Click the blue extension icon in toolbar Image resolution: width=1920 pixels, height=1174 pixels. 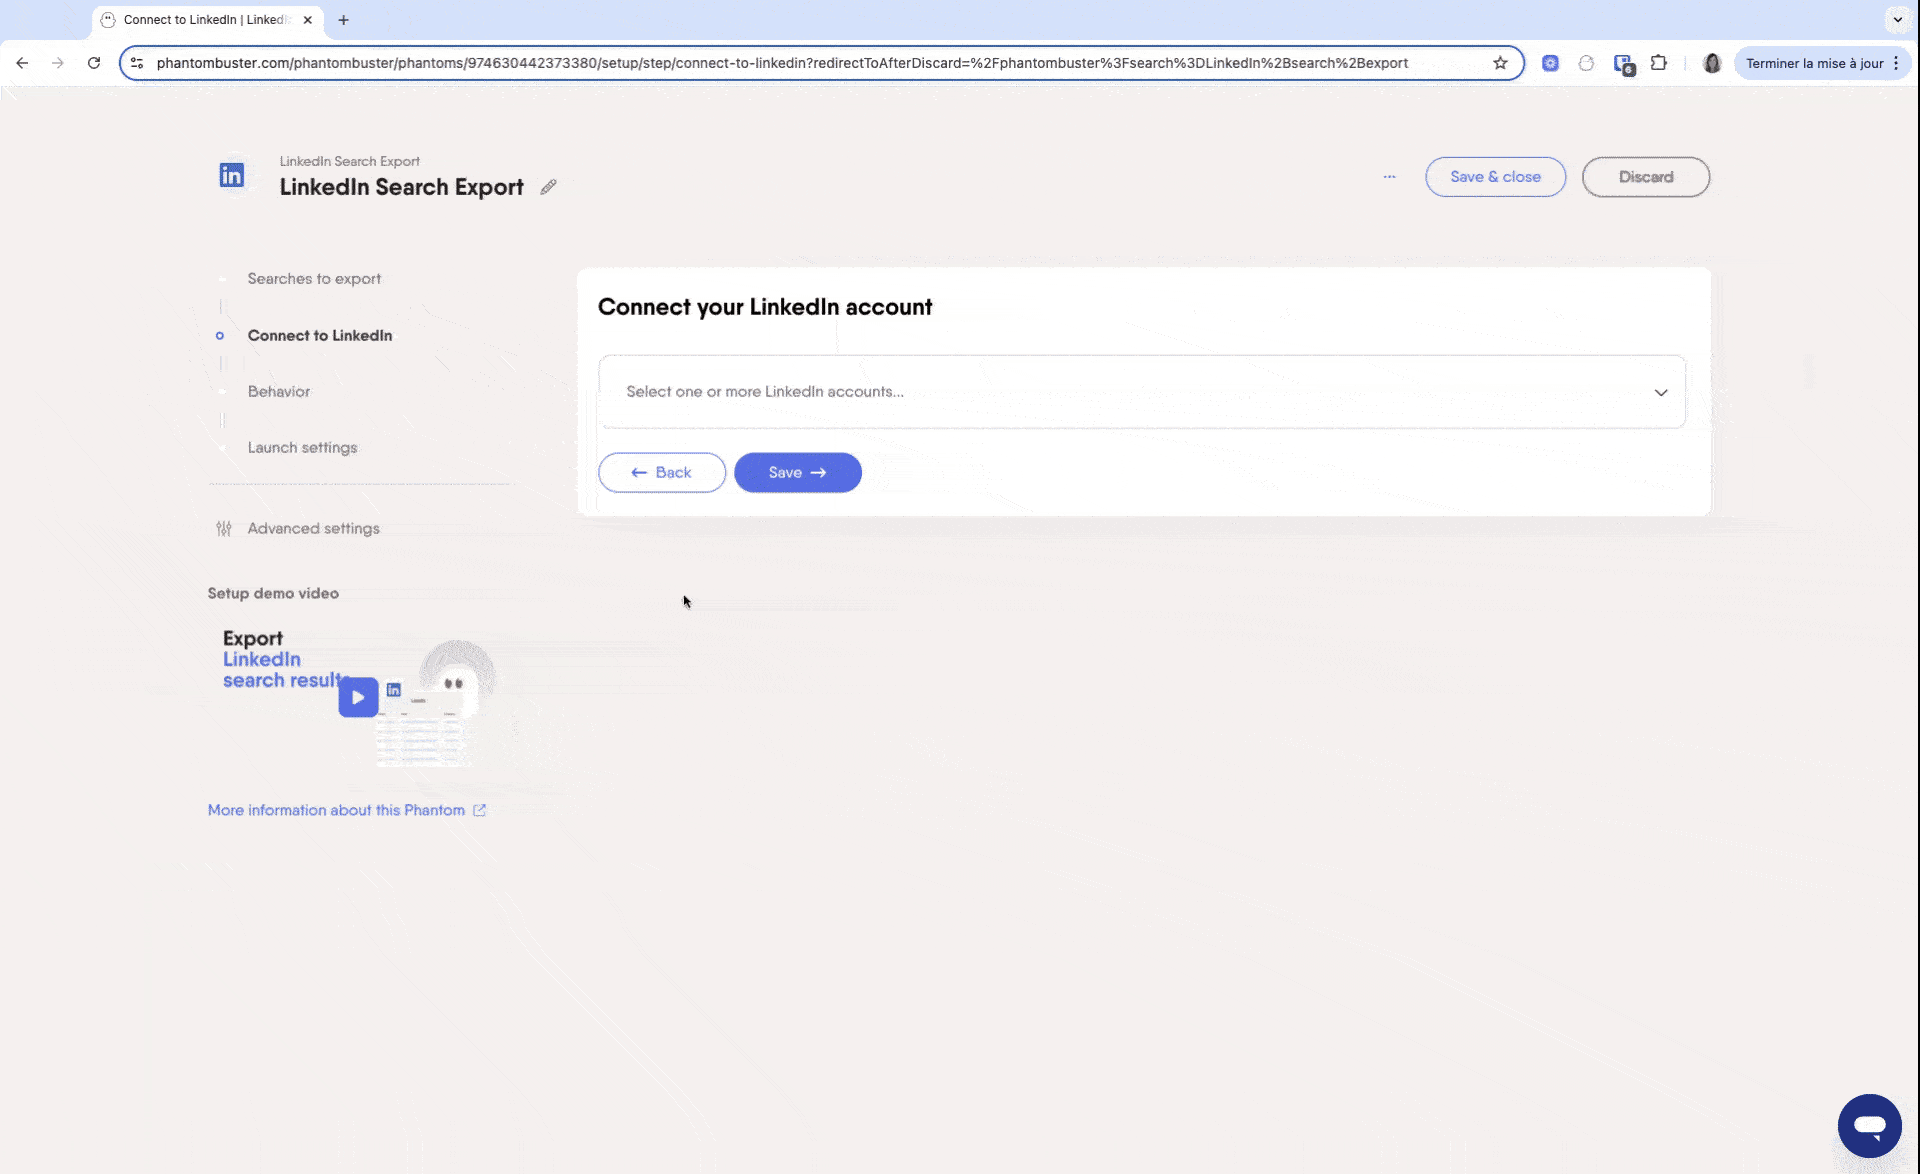tap(1550, 63)
